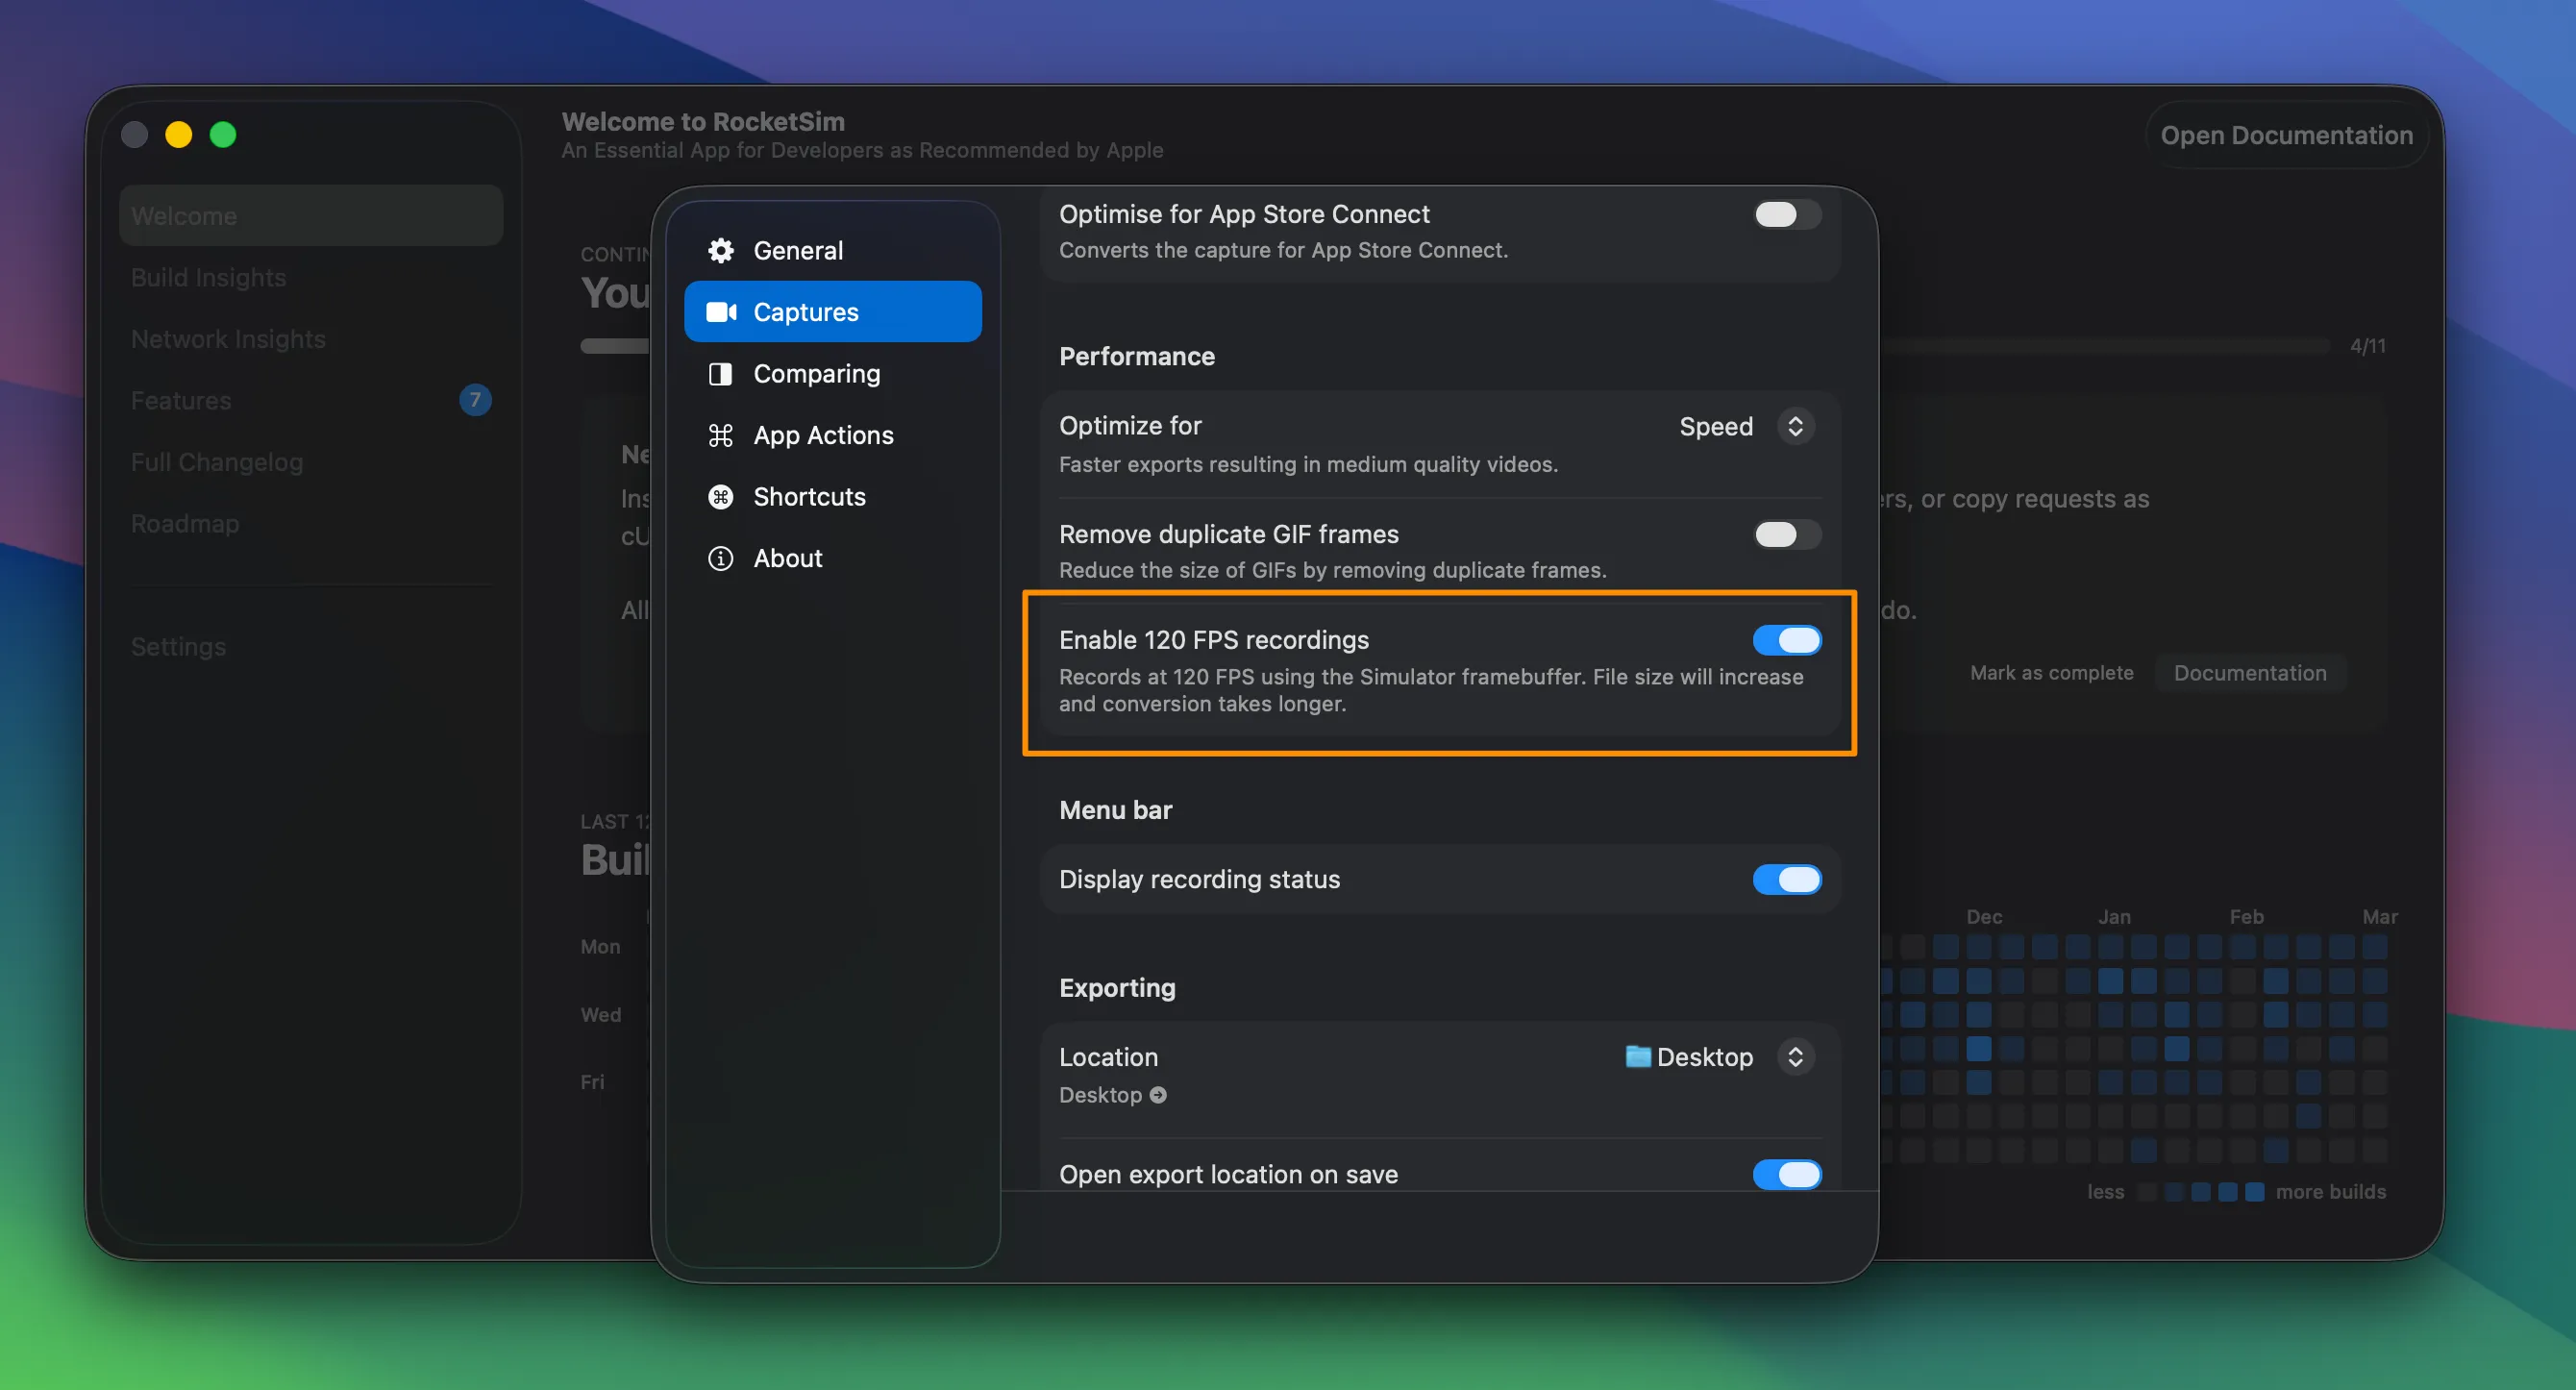Enable Optimise for App Store Connect
2576x1390 pixels.
1786,214
